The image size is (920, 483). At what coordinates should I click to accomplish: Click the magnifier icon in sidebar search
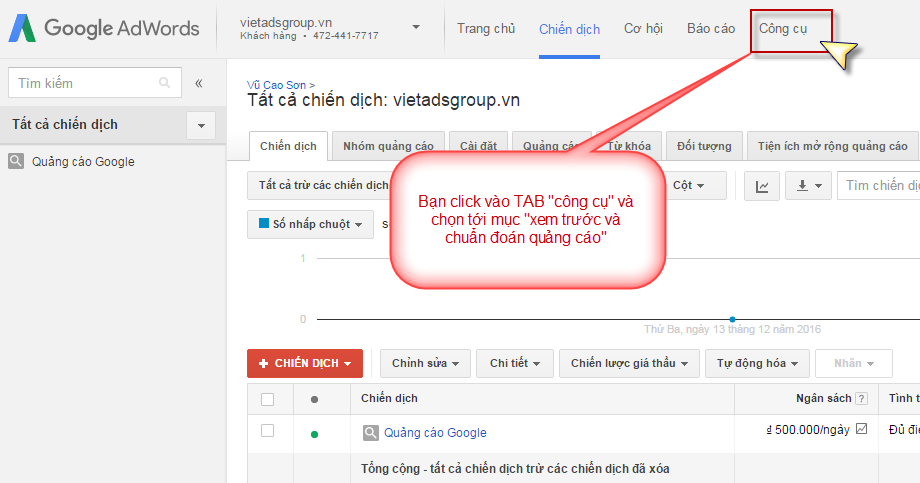[164, 83]
